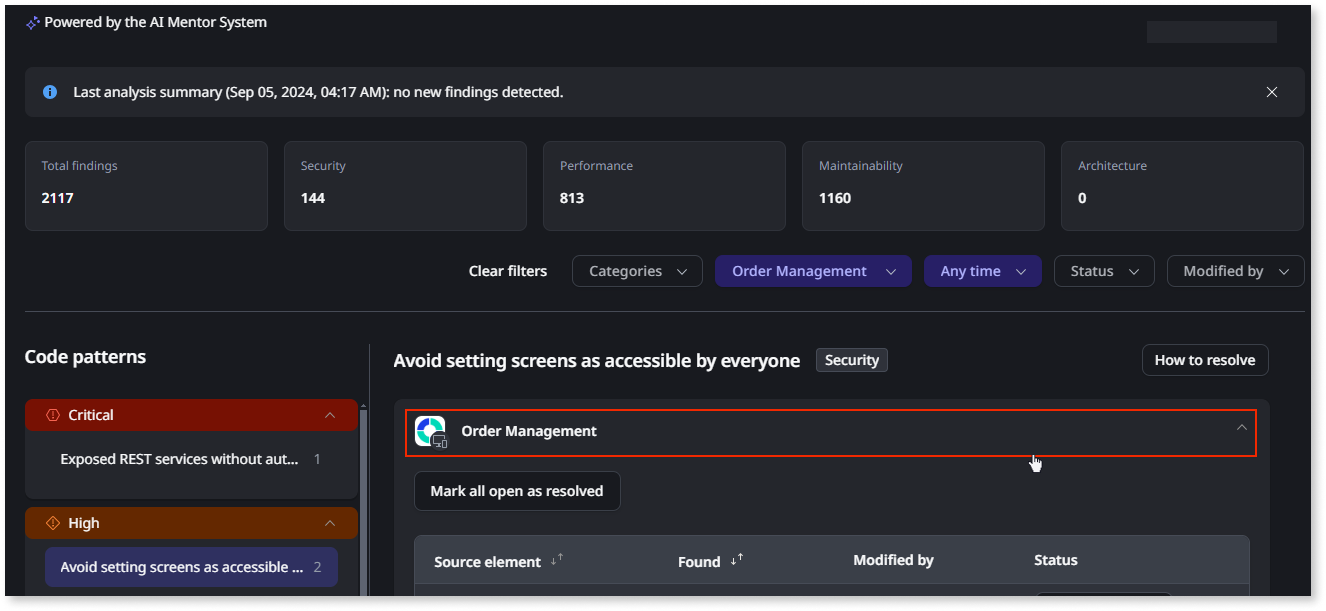This screenshot has width=1326, height=611.
Task: Click the Clear filters link
Action: pyautogui.click(x=508, y=271)
